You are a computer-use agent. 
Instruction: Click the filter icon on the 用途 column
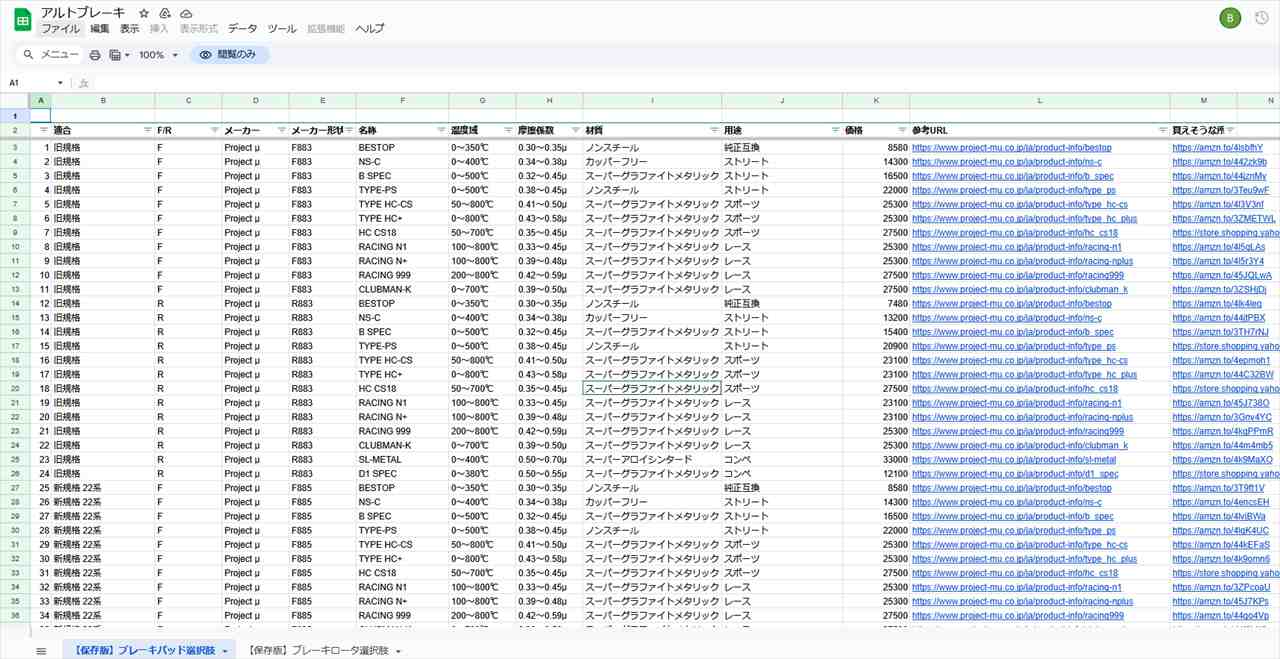pyautogui.click(x=834, y=131)
